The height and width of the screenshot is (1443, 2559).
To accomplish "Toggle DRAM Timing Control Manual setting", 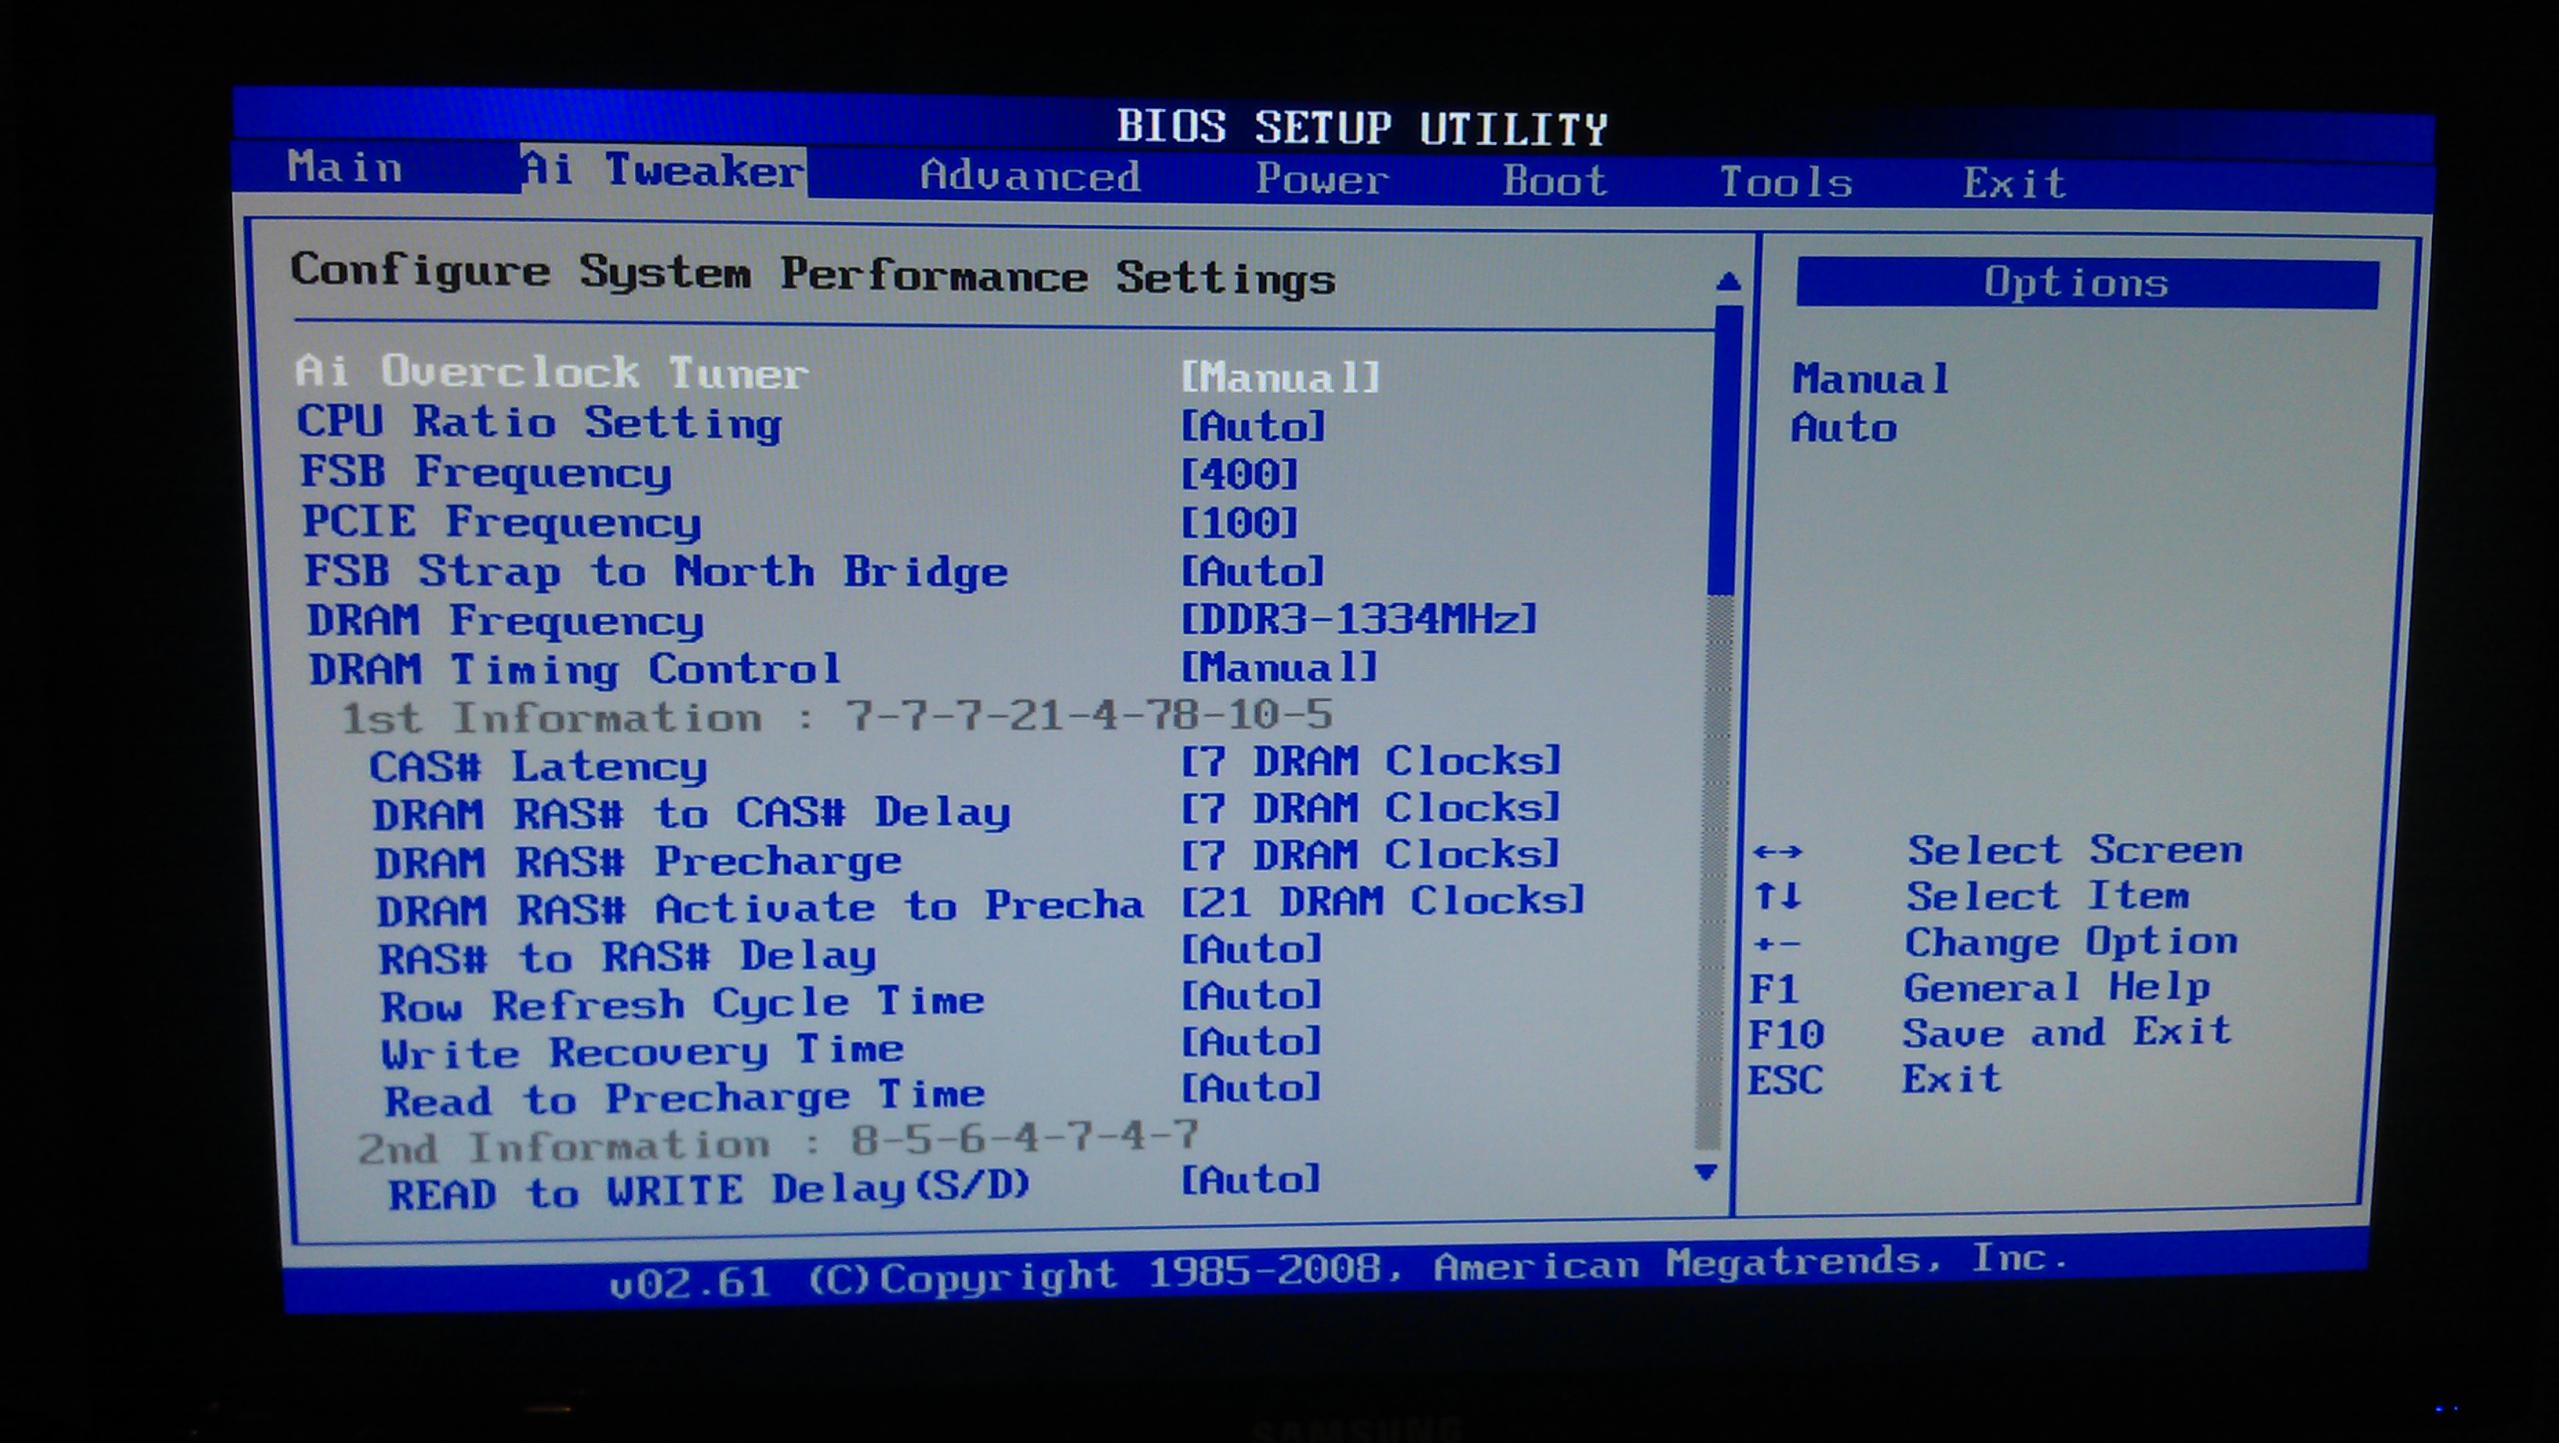I will click(1280, 667).
